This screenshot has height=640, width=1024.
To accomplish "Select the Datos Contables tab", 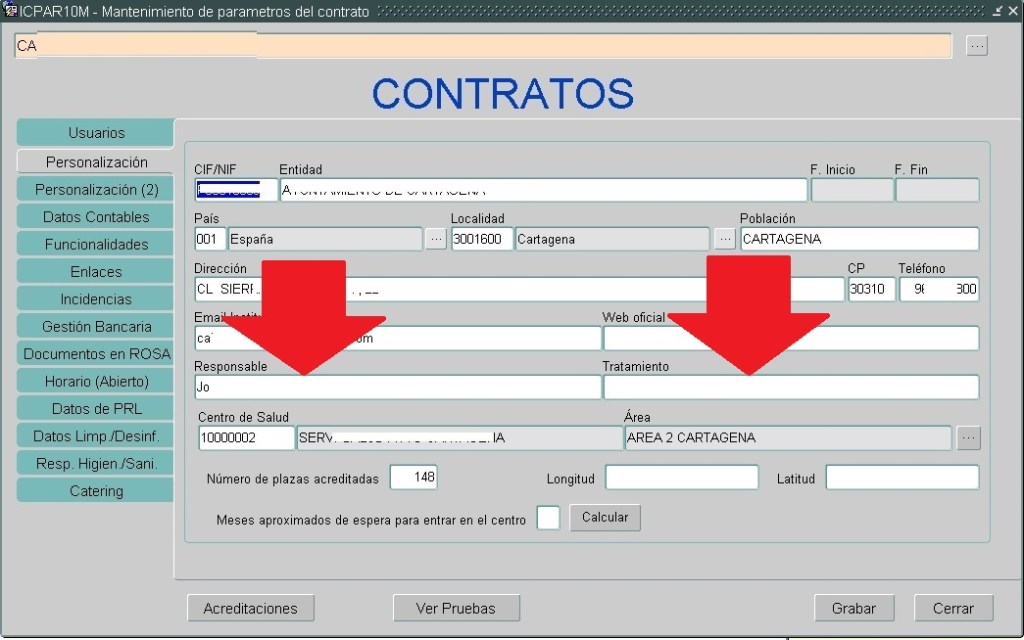I will (x=96, y=217).
